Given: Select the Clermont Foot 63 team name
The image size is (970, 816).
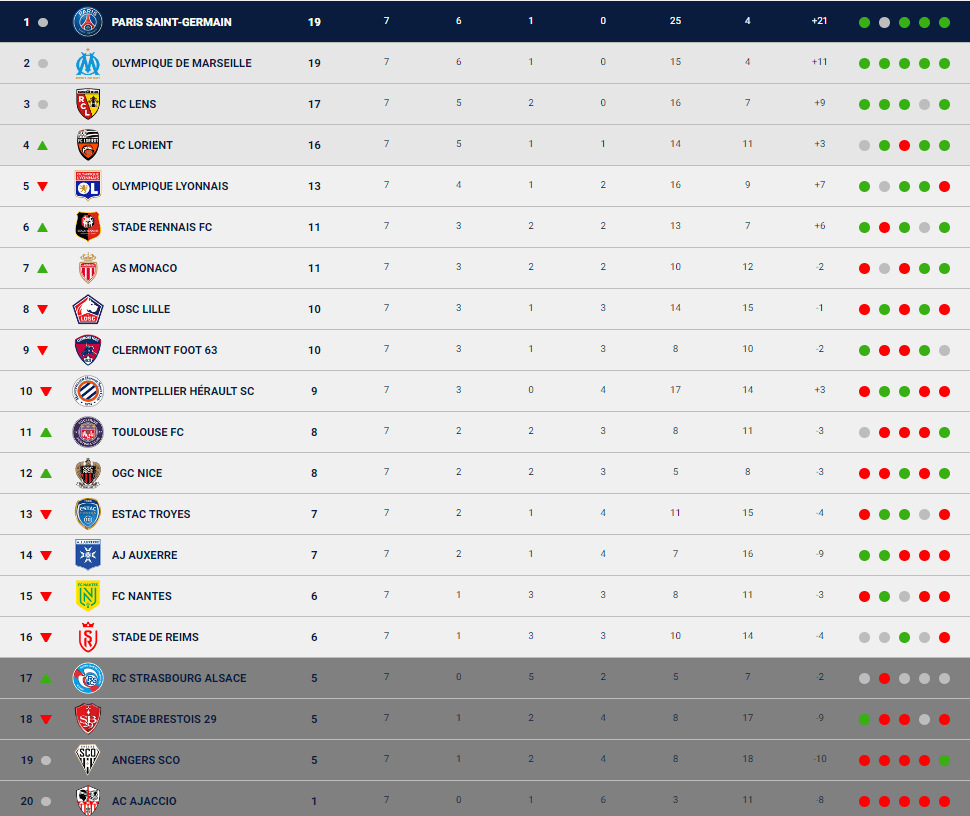Looking at the screenshot, I should click(x=165, y=350).
